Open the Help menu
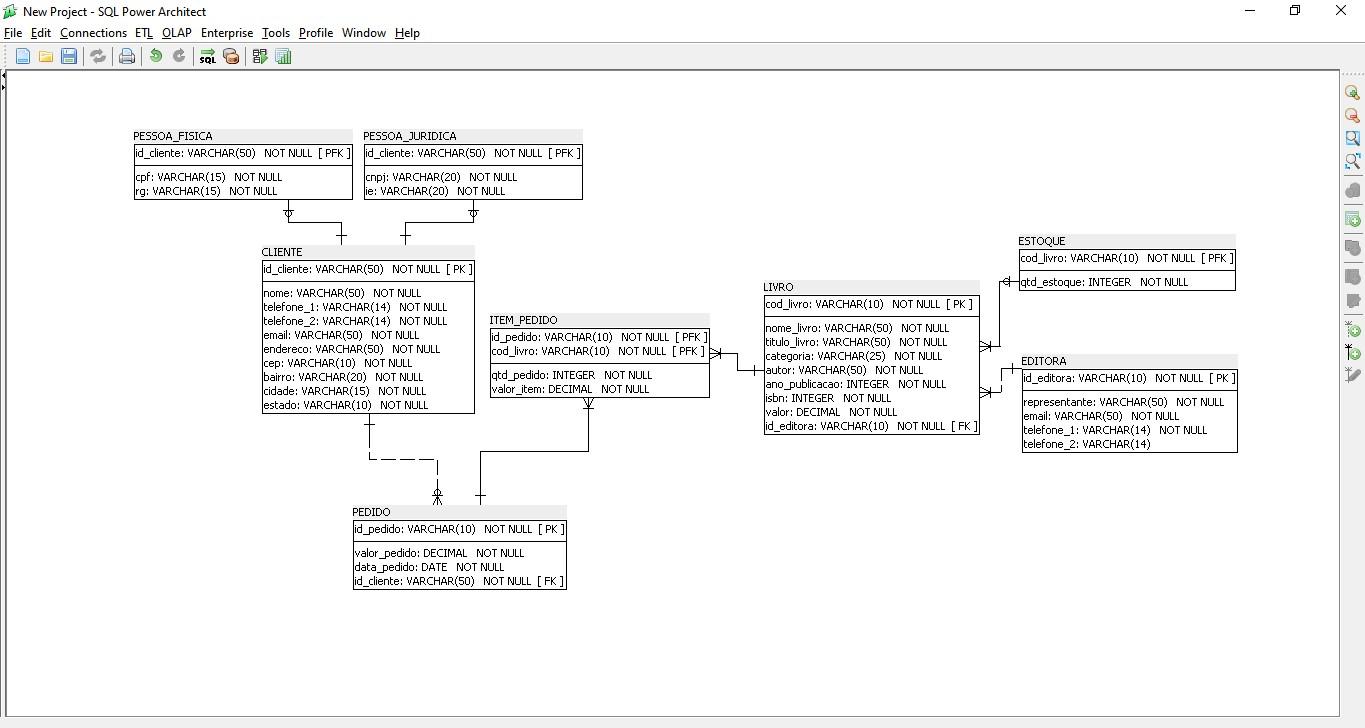Viewport: 1365px width, 728px height. click(407, 33)
